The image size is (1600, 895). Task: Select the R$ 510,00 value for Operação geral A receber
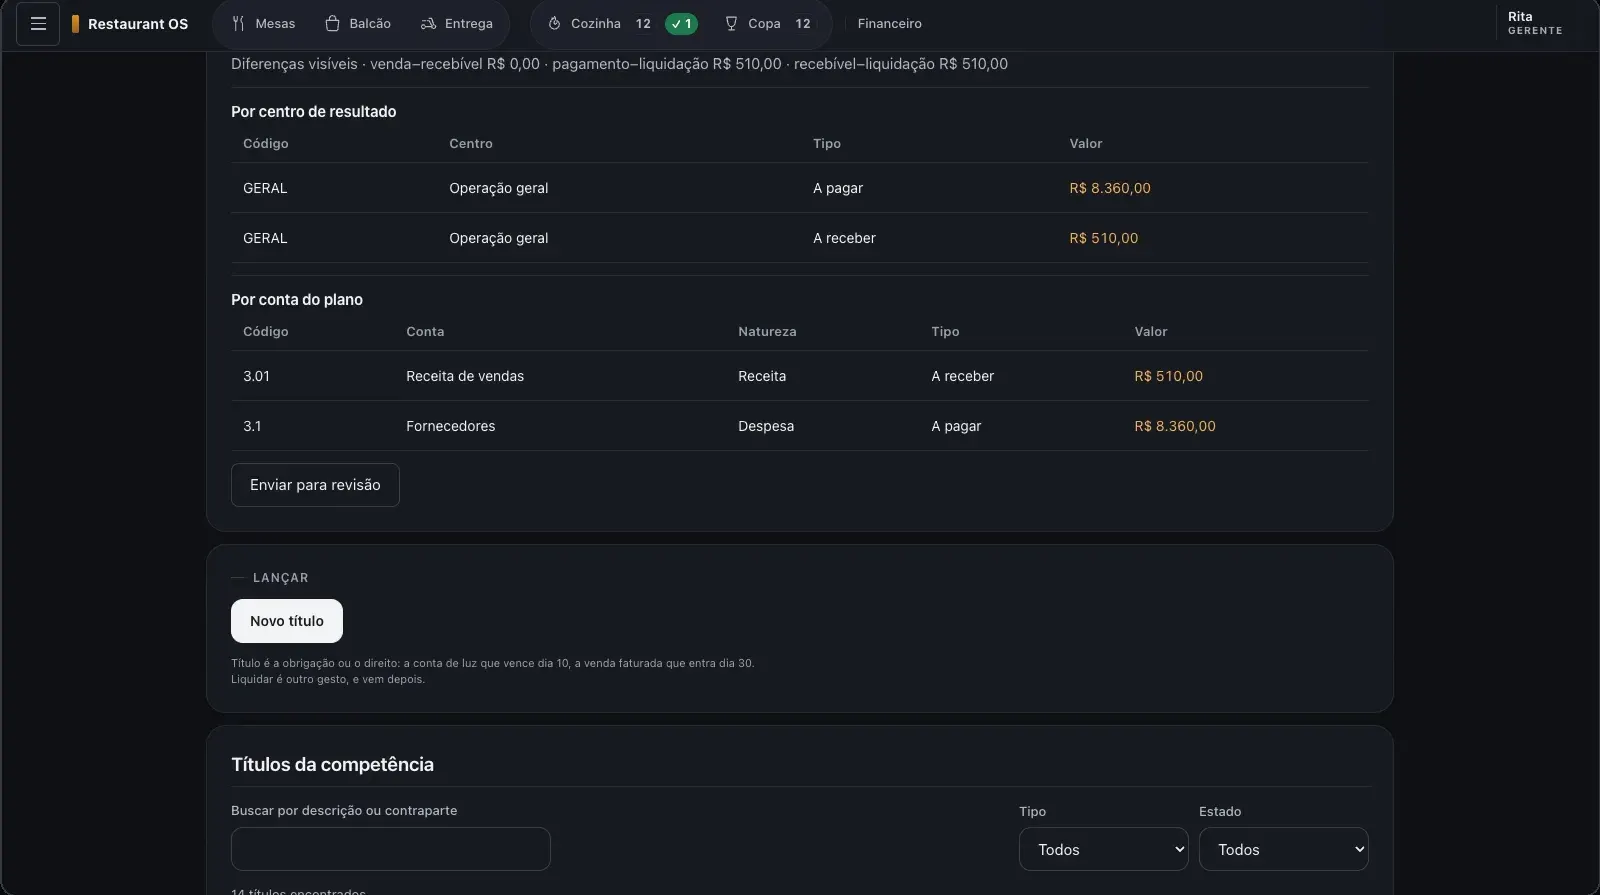click(x=1104, y=238)
